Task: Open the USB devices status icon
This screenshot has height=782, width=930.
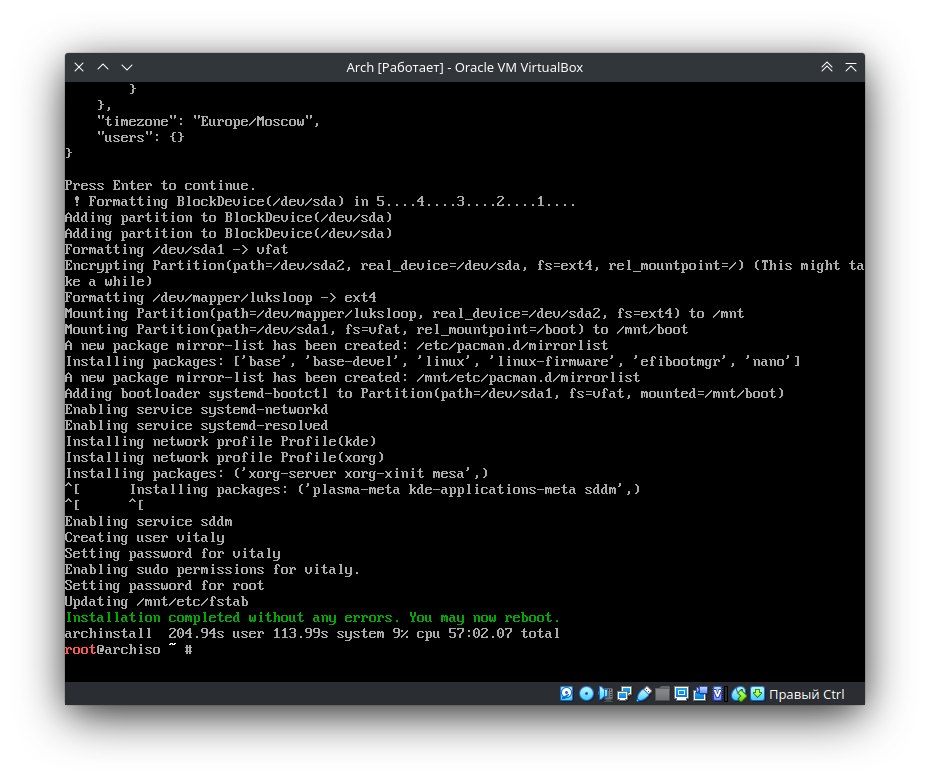Action: click(644, 694)
